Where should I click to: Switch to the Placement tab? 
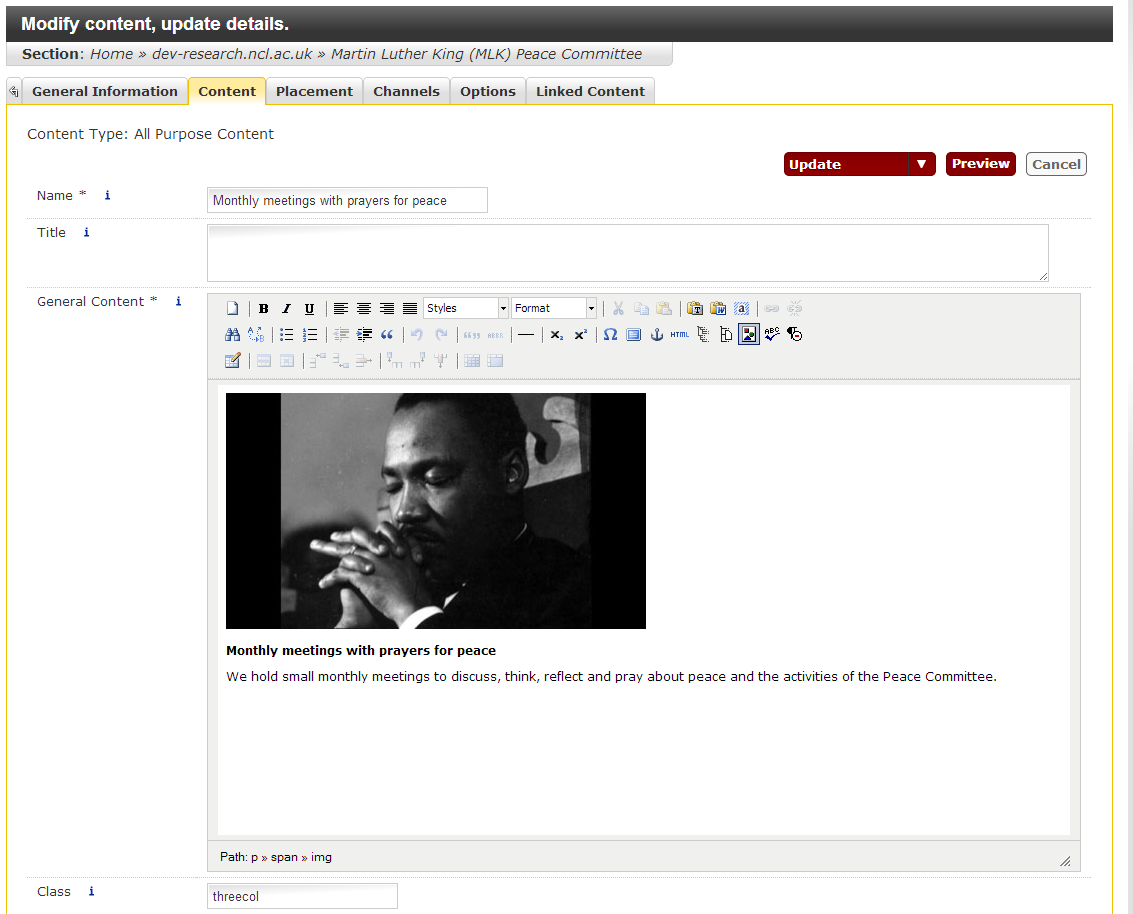314,91
